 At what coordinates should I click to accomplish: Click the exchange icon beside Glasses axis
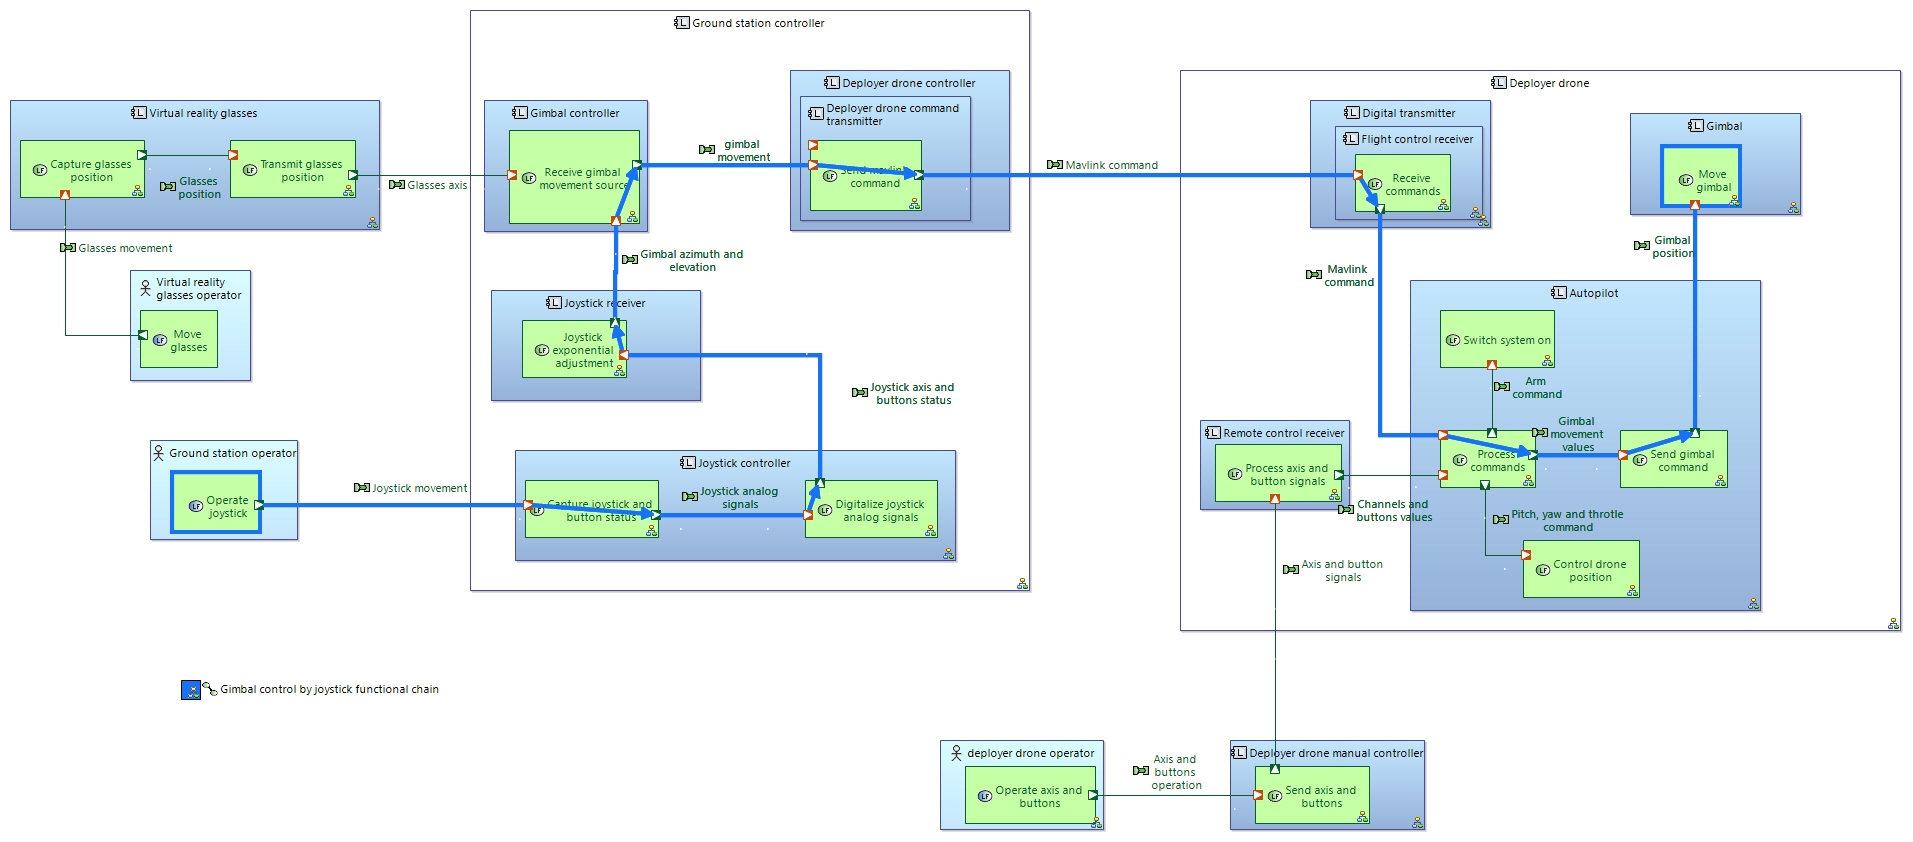click(397, 185)
